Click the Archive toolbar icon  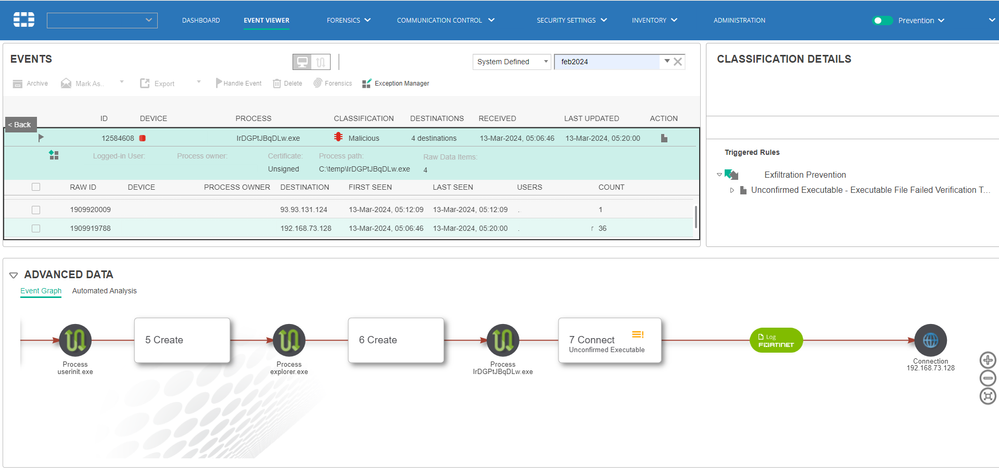pyautogui.click(x=18, y=83)
